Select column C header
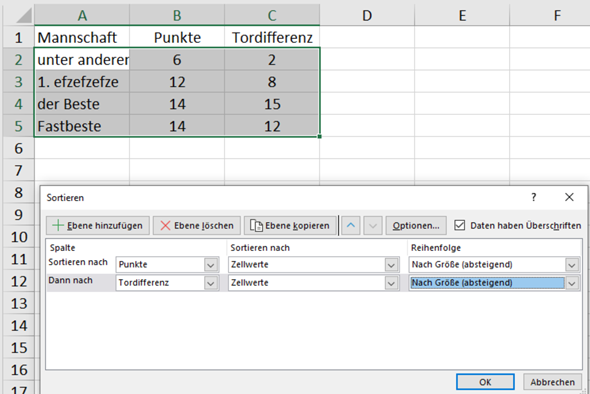Screen dimensions: 590x394 pos(272,15)
